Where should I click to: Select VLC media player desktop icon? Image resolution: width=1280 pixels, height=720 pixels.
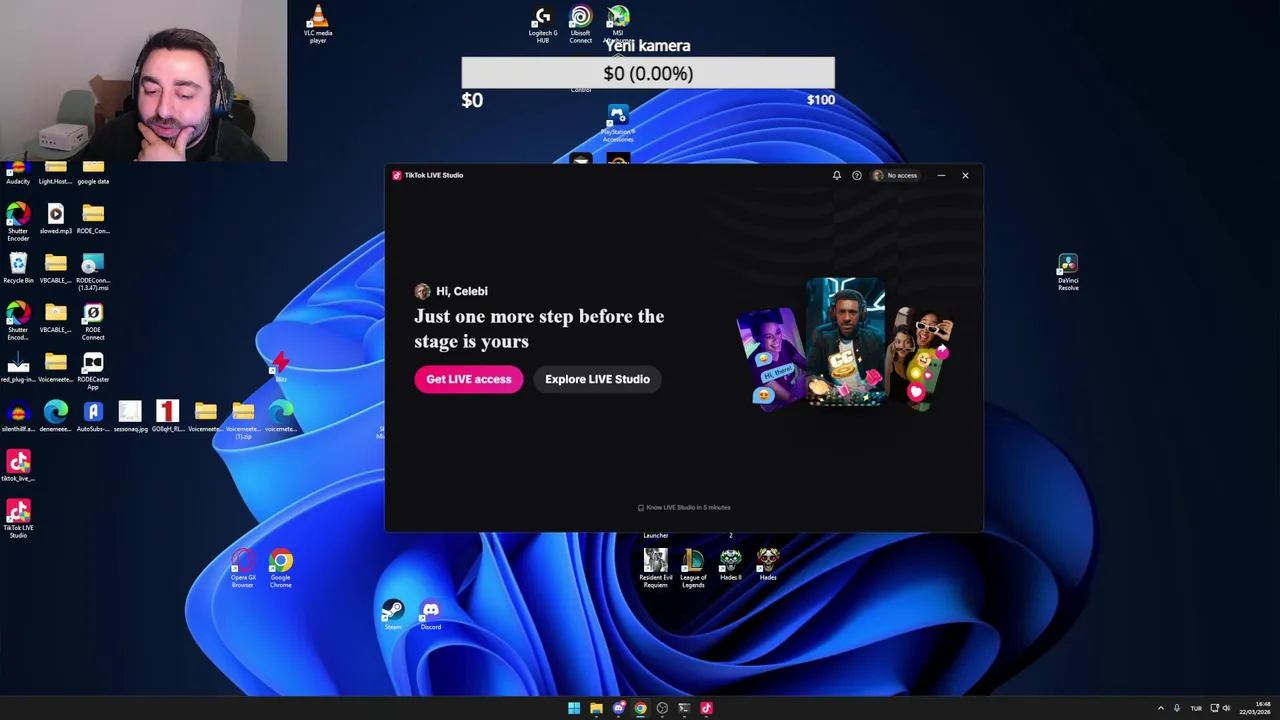(x=318, y=24)
